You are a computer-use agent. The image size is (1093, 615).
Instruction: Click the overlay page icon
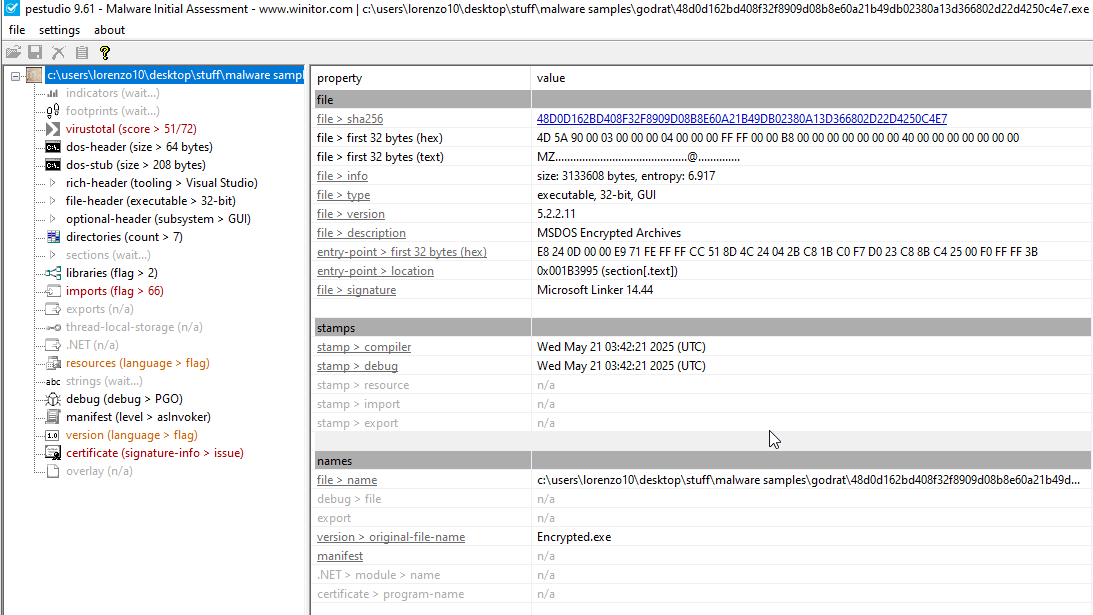53,471
